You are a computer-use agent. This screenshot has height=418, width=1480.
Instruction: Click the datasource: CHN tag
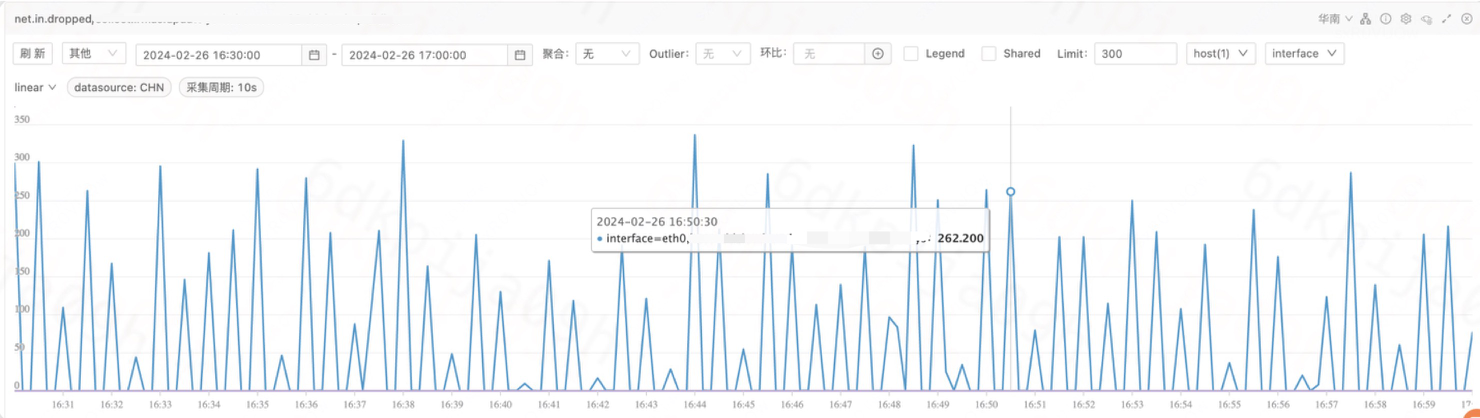coord(119,88)
